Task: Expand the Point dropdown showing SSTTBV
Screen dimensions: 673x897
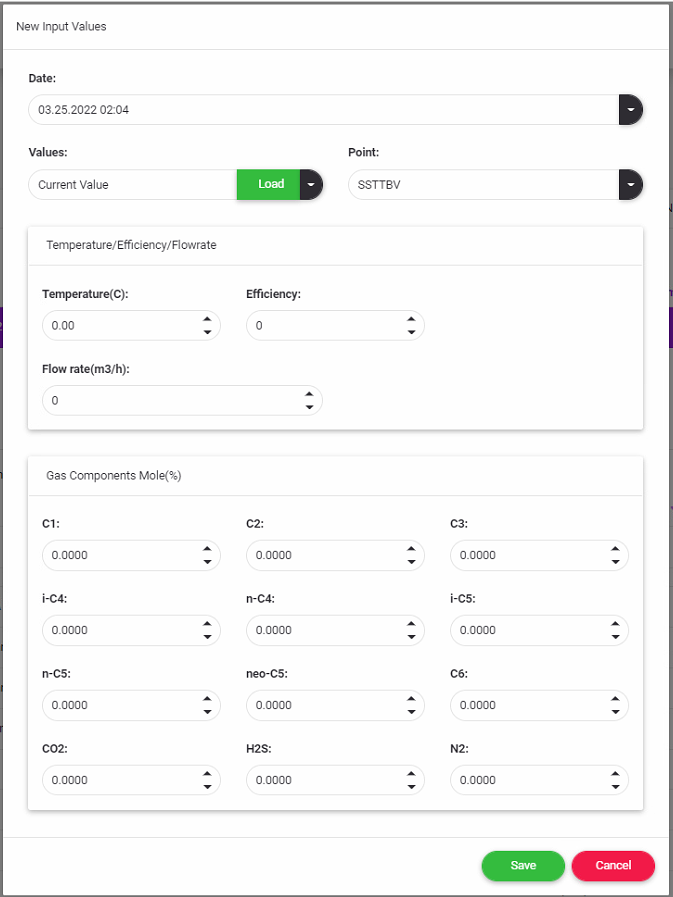Action: 630,185
